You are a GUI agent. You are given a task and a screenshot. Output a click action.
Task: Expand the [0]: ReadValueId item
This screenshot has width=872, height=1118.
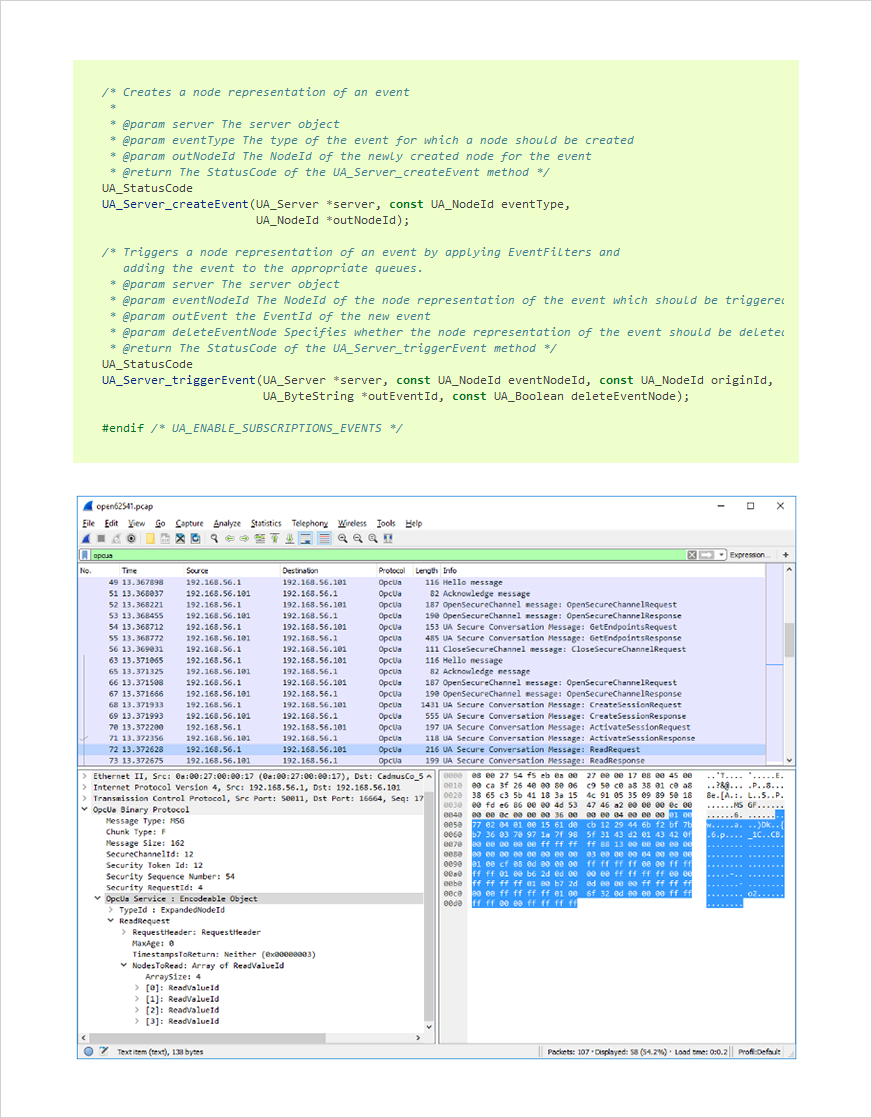pos(137,988)
